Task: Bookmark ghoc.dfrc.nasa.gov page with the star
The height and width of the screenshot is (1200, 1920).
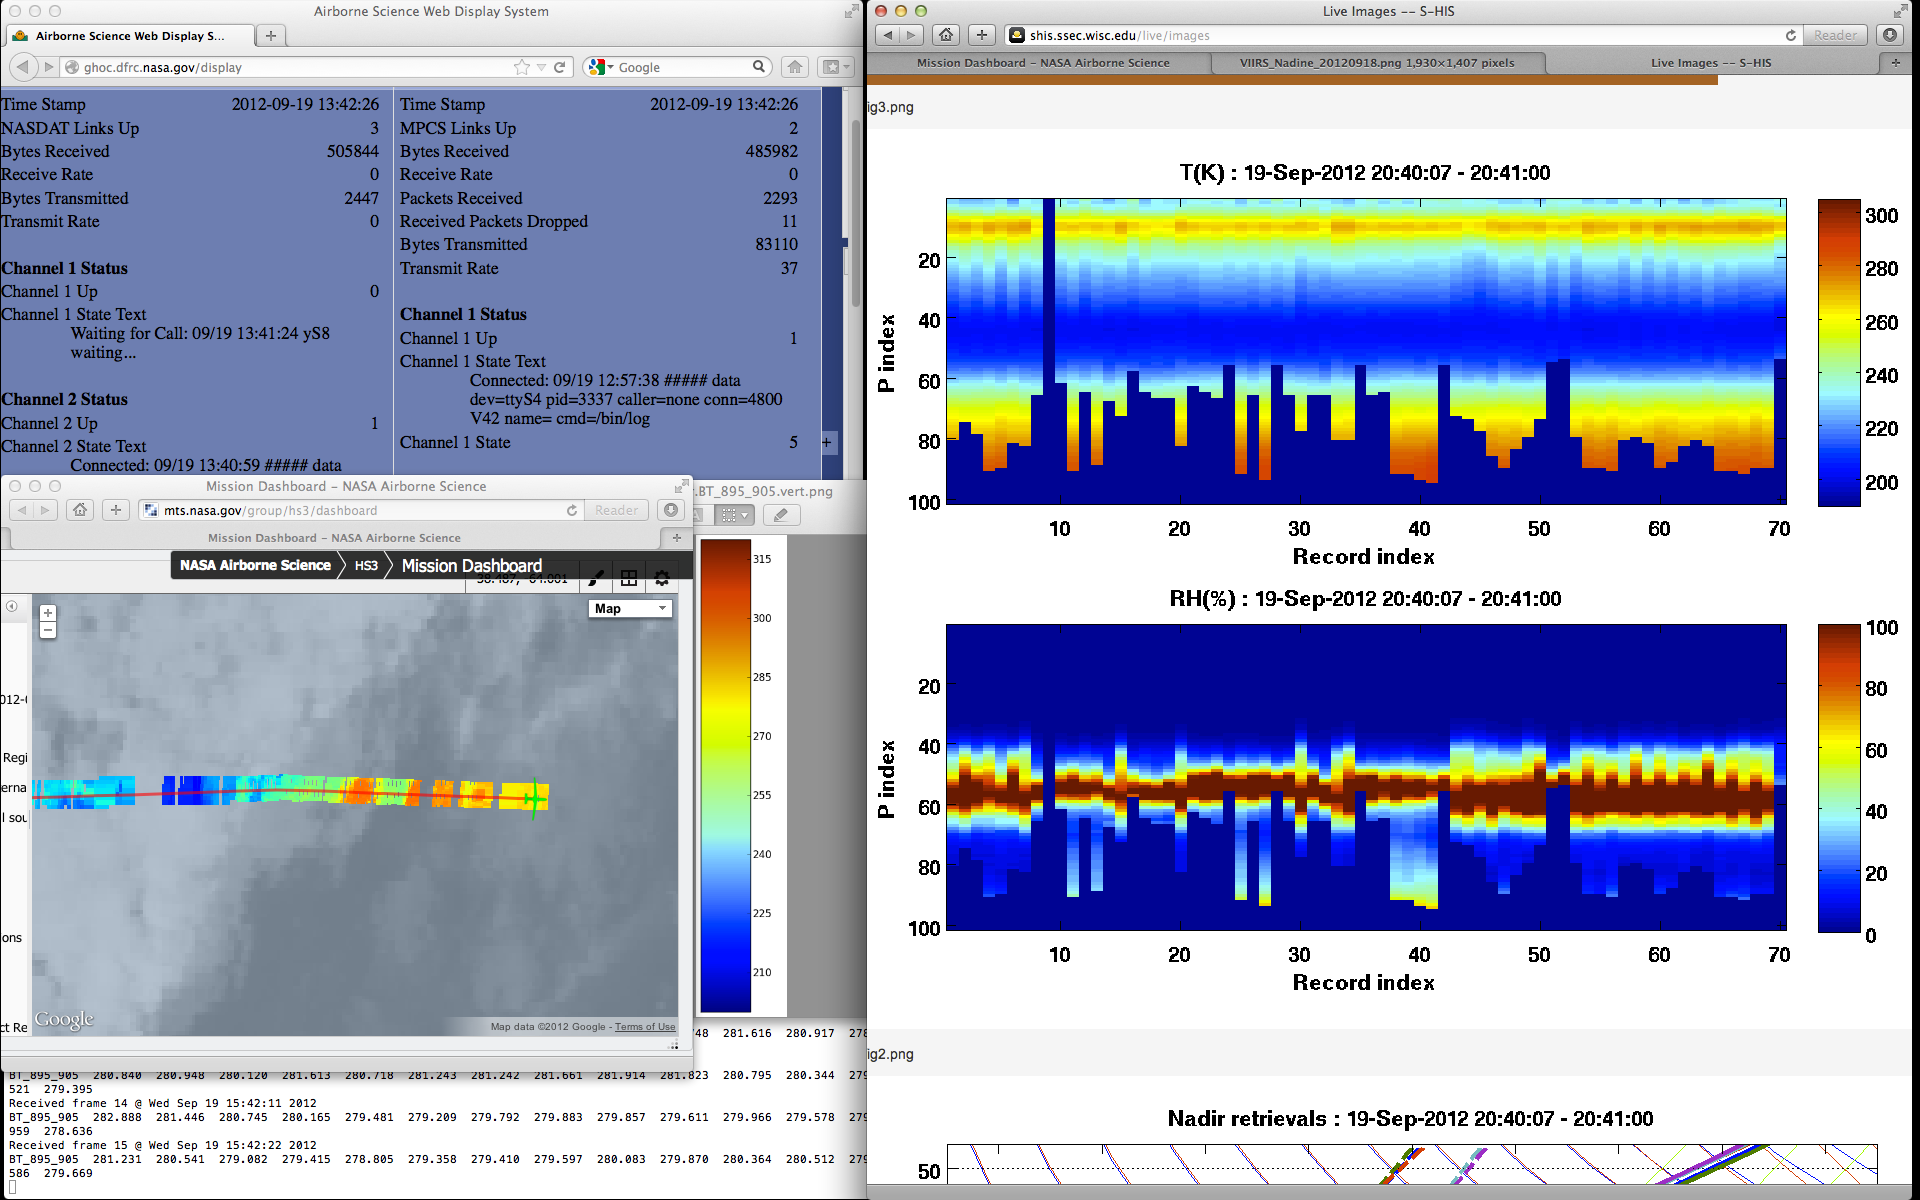Action: [521, 67]
